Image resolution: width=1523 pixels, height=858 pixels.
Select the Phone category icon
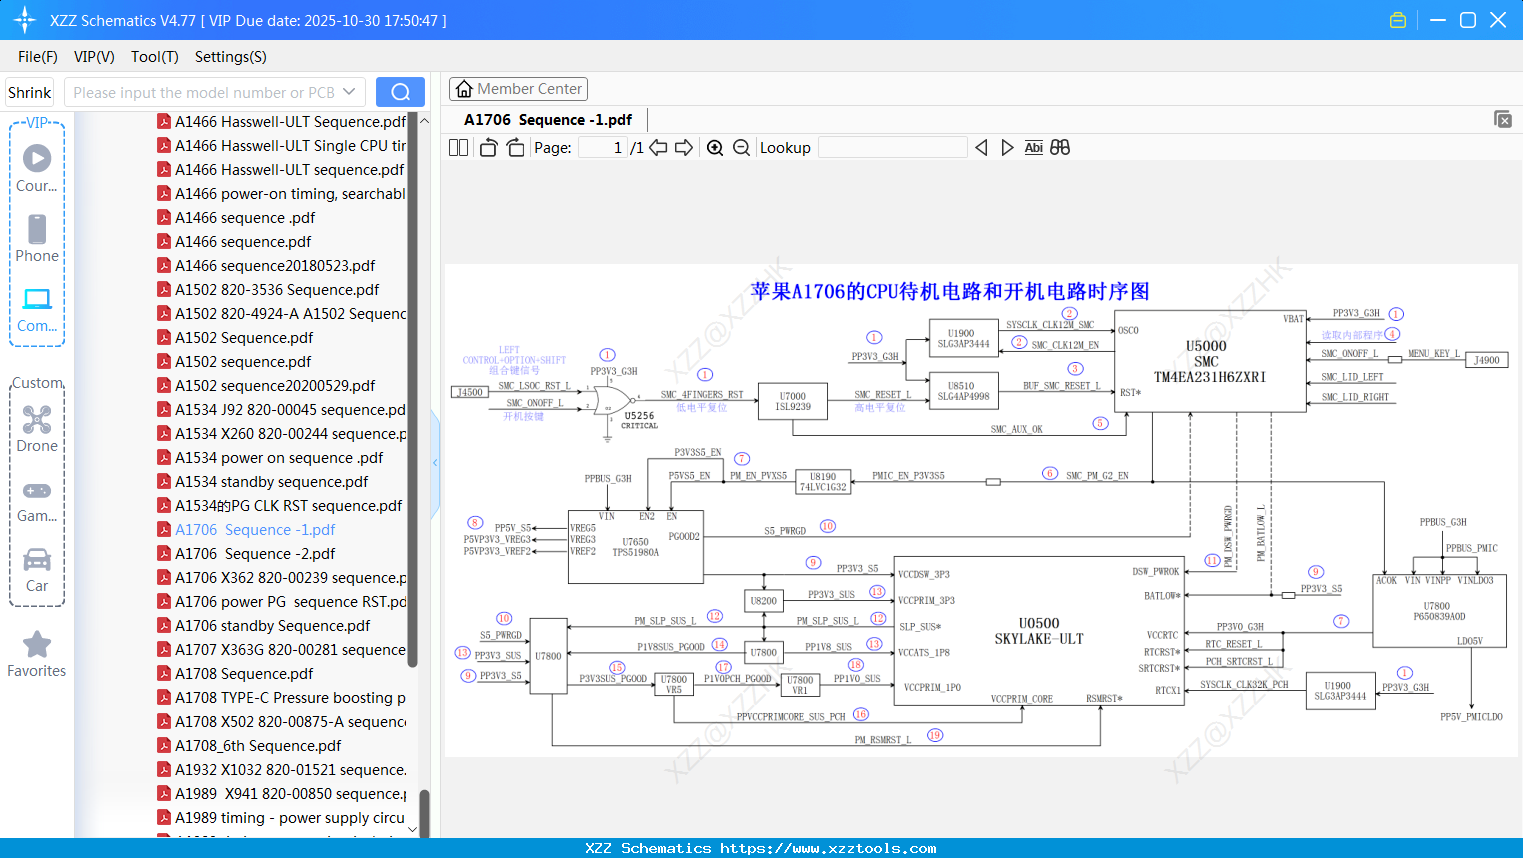pos(37,229)
